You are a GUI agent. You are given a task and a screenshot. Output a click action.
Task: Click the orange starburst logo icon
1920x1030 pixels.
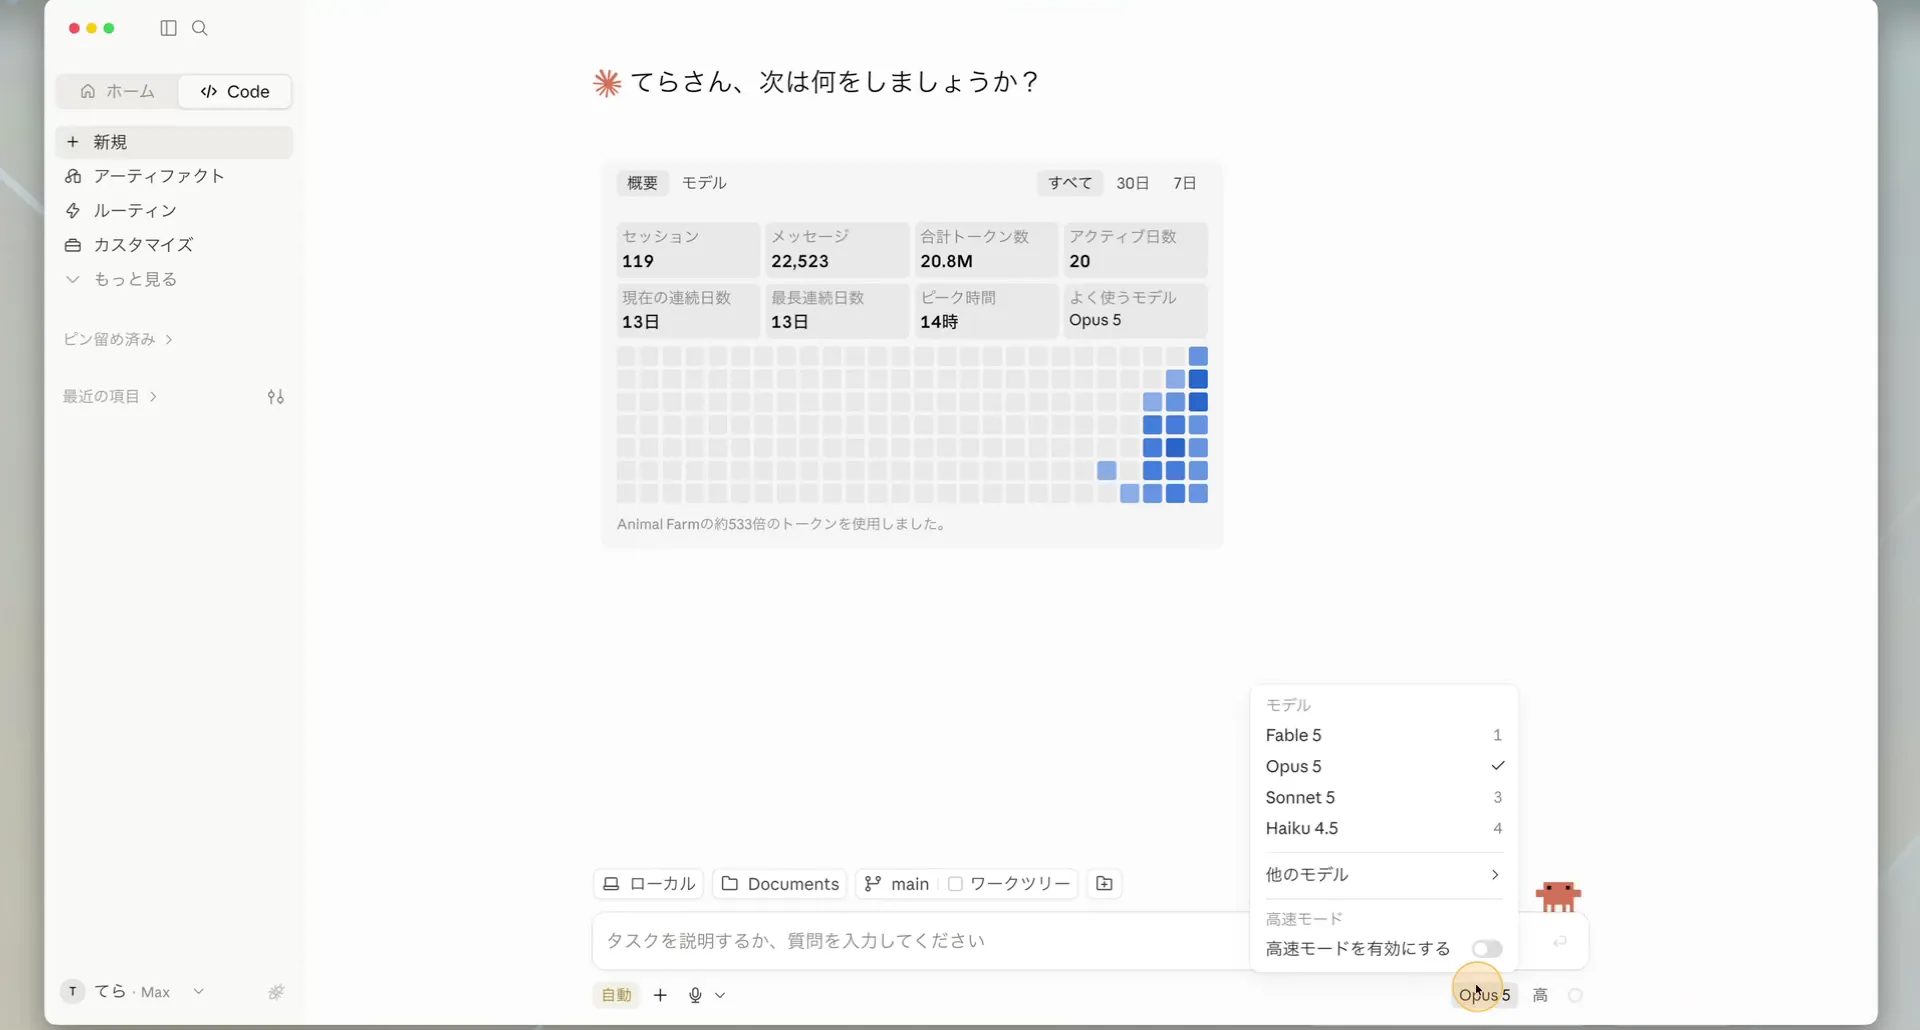coord(607,82)
